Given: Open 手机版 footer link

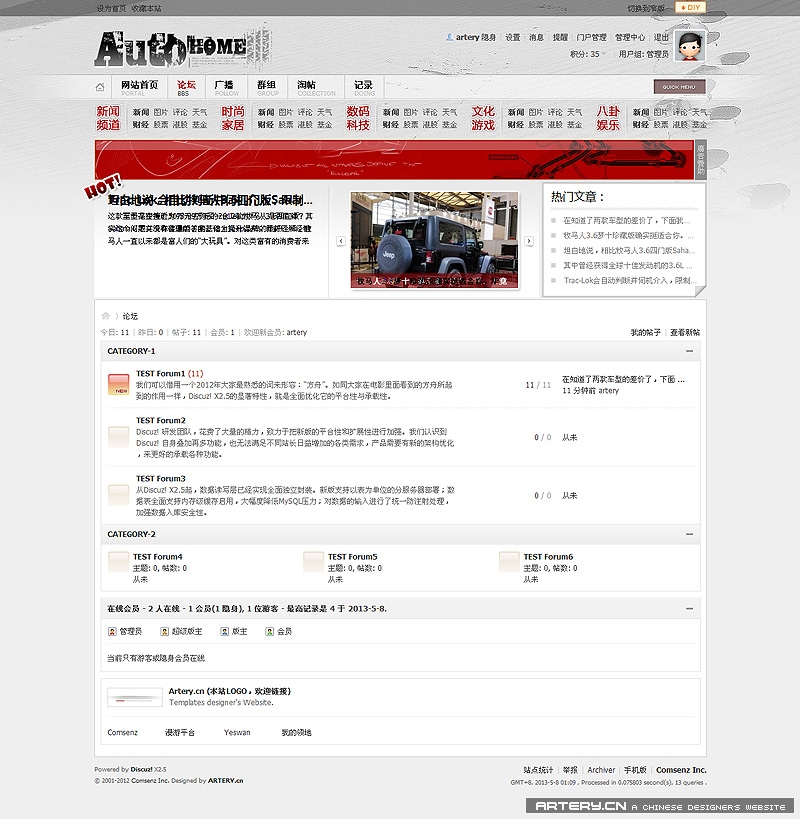Looking at the screenshot, I should (635, 770).
